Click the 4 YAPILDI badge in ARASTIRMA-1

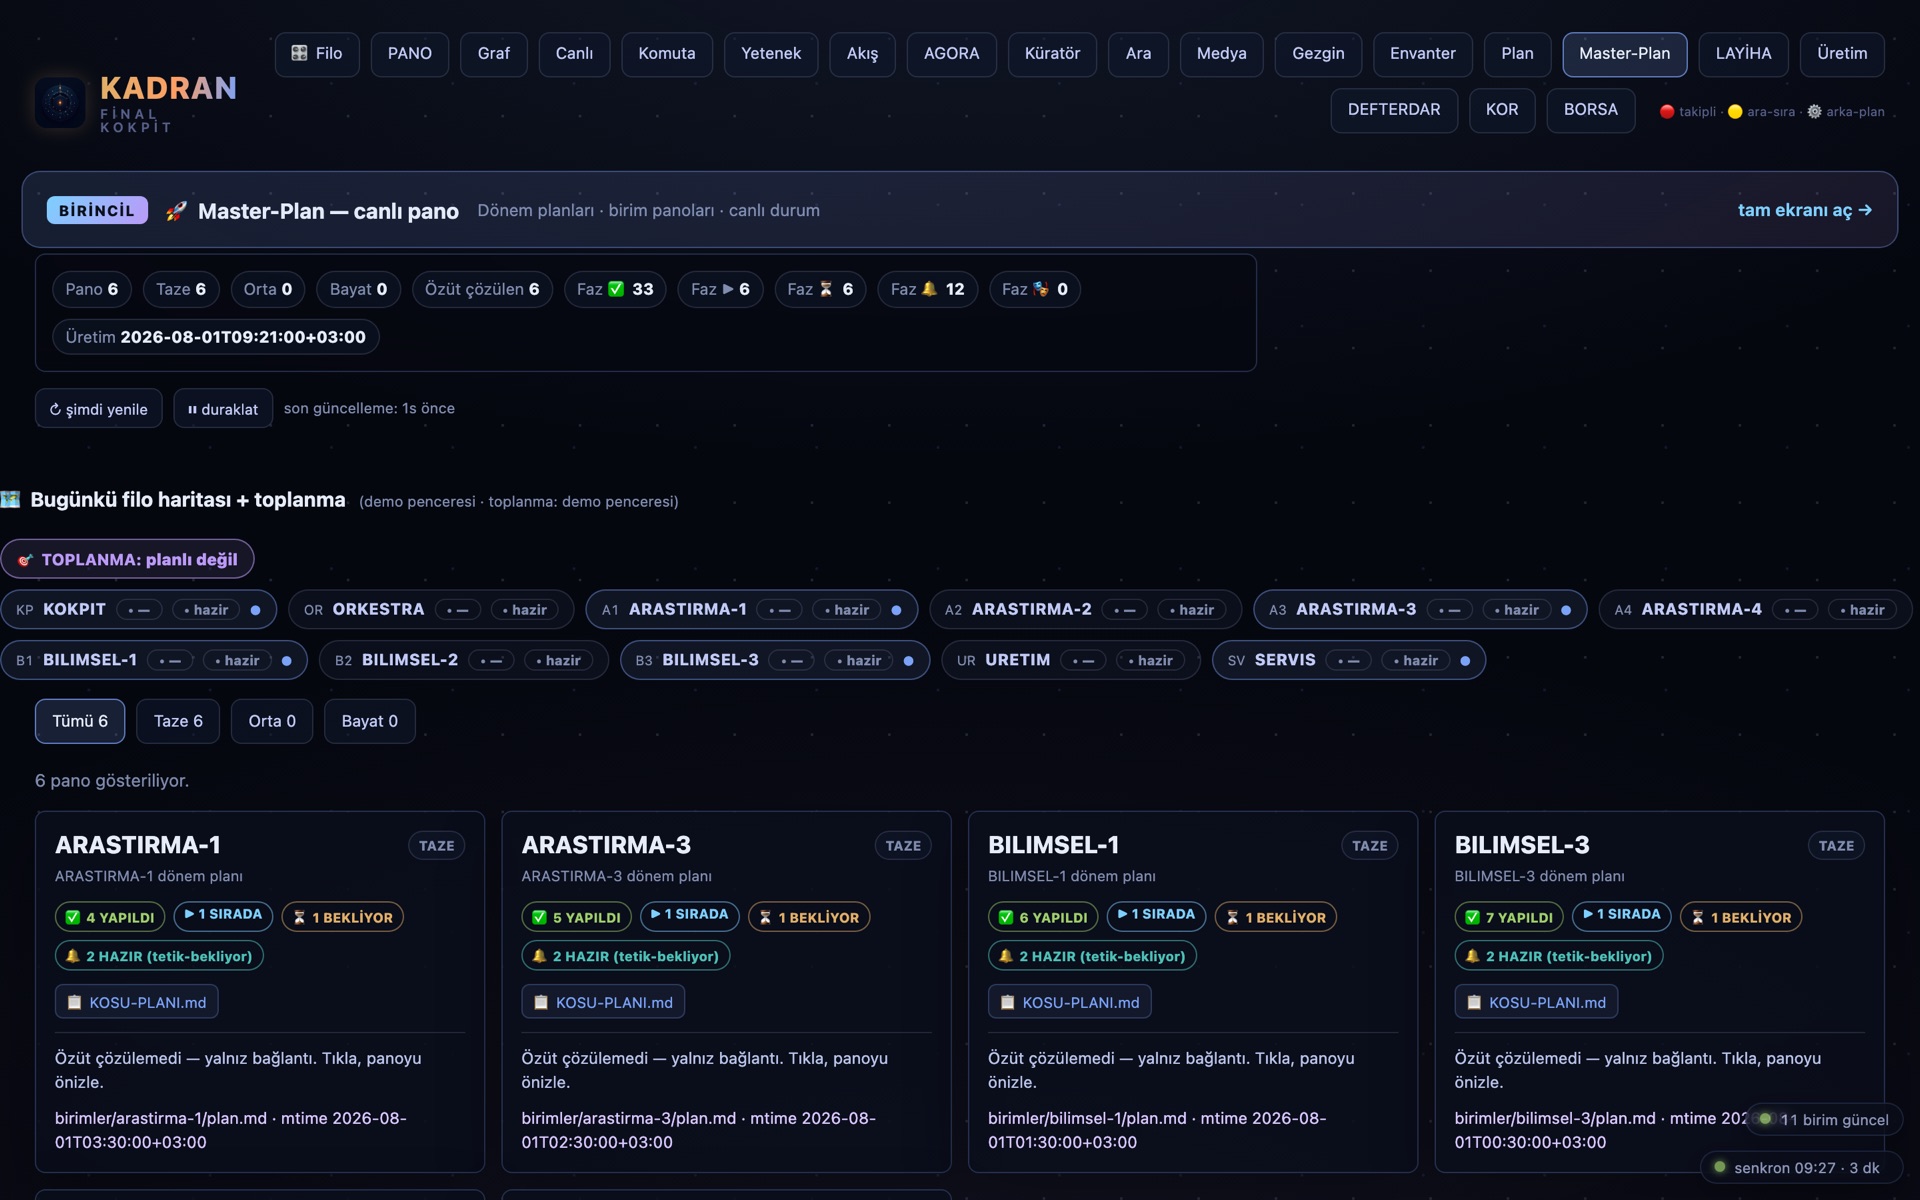click(x=110, y=917)
